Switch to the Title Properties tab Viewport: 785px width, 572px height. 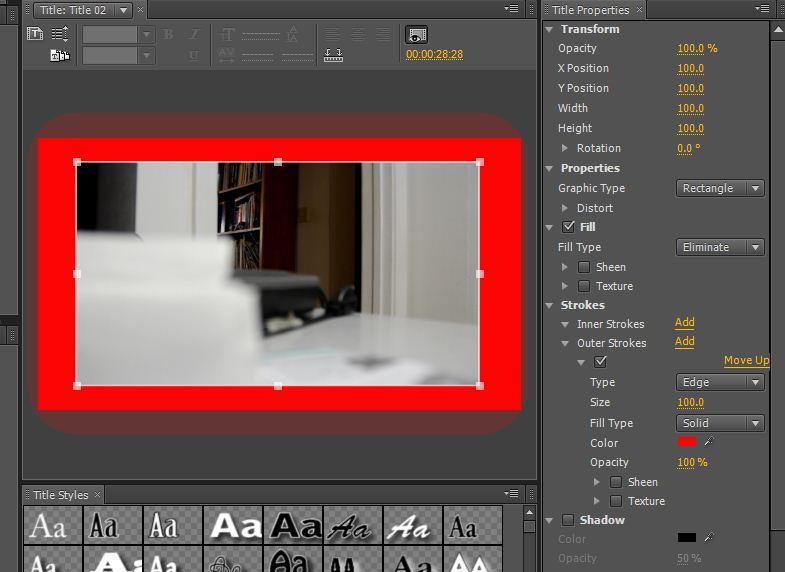[590, 10]
